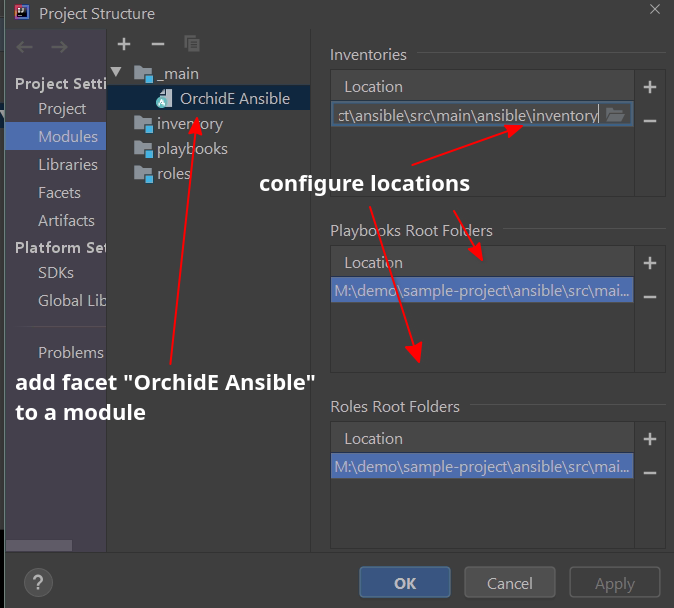Click the Apply button
Image resolution: width=674 pixels, height=608 pixels.
tap(615, 583)
